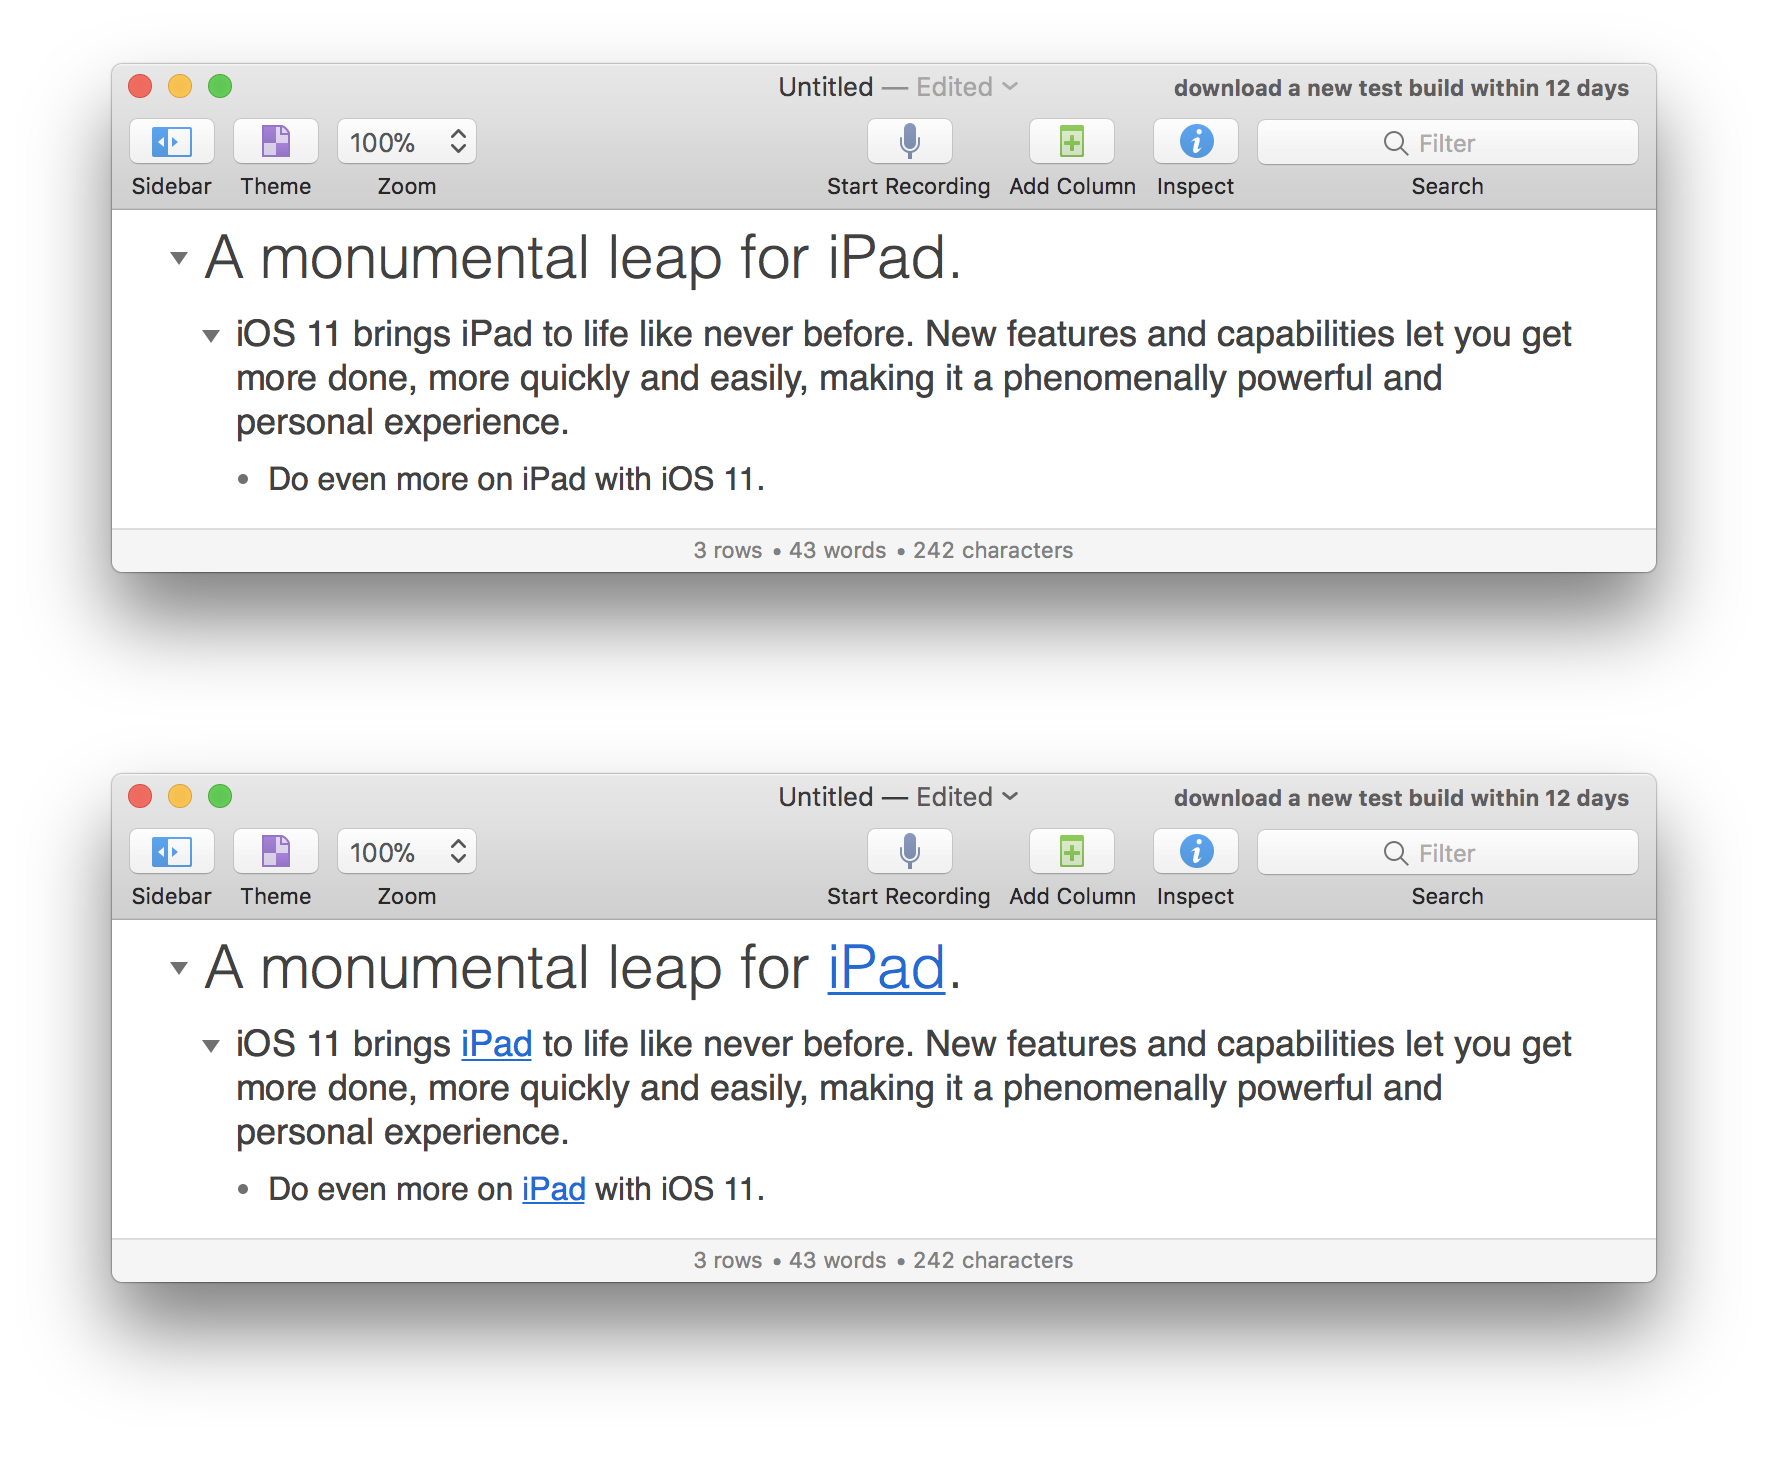Screen dimensions: 1768x1464
Task: Open Inspect info icon in bottom window
Action: coord(1196,852)
